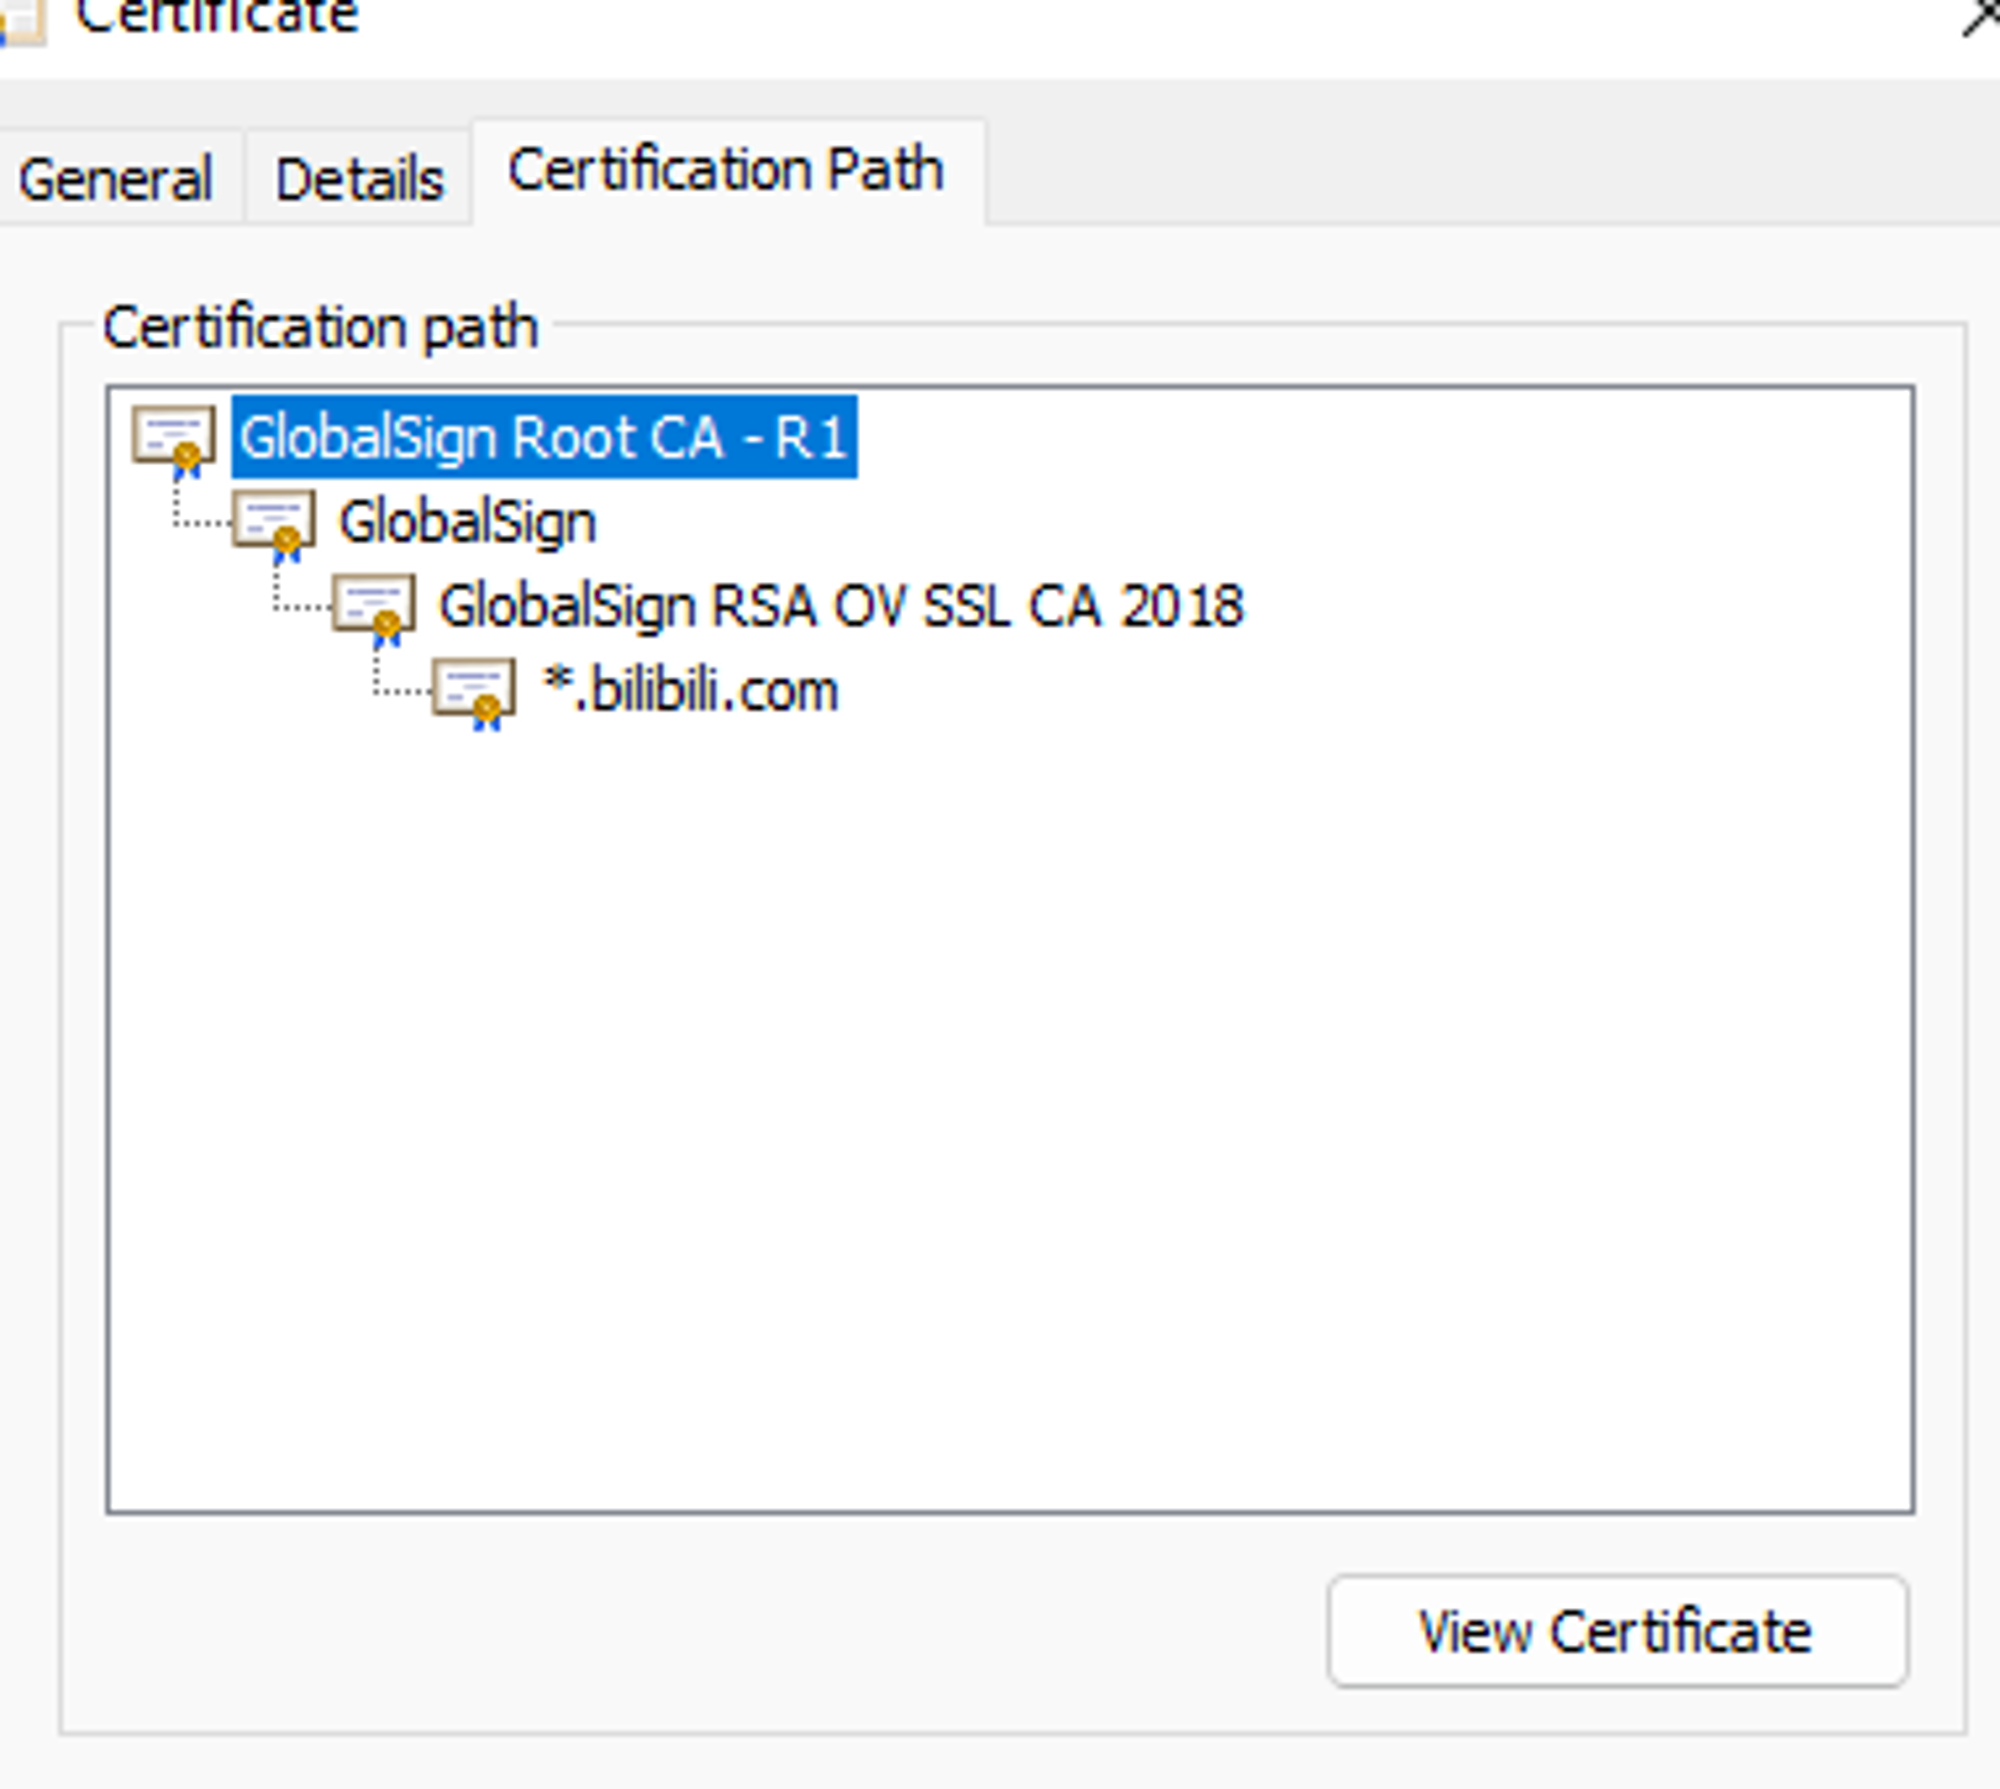Select the GlobalSign intermediate entry
Image resolution: width=2000 pixels, height=1789 pixels.
click(467, 522)
